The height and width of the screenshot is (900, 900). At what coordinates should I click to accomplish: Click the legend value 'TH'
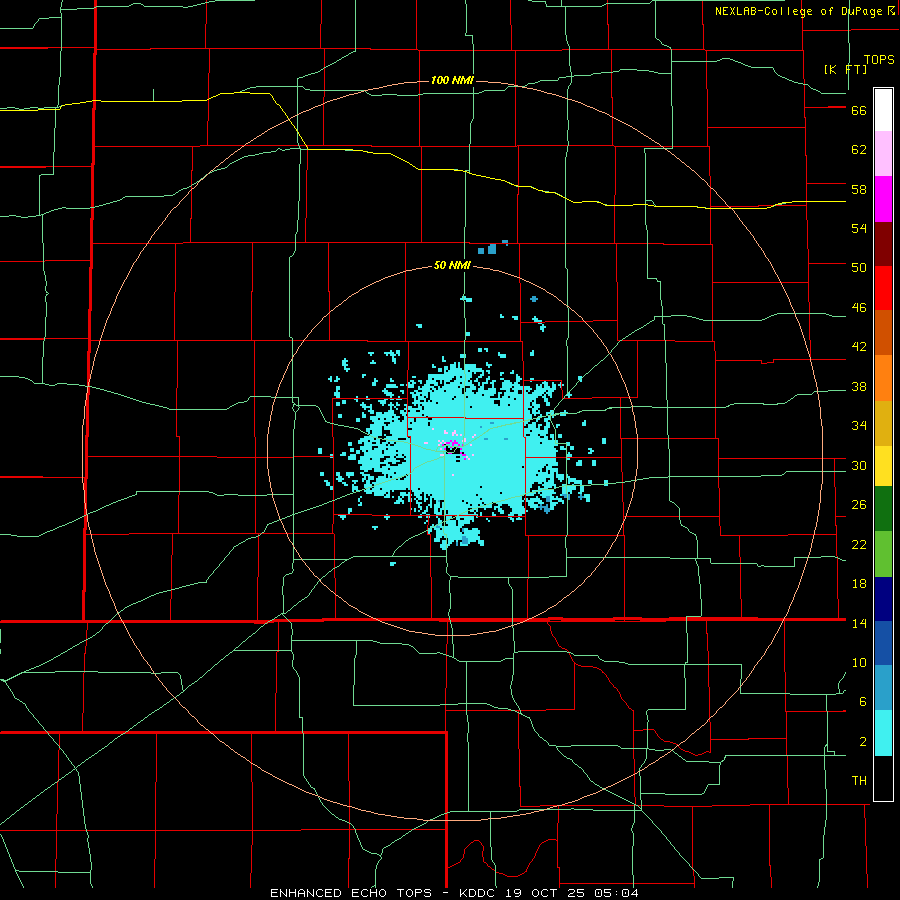pyautogui.click(x=859, y=781)
